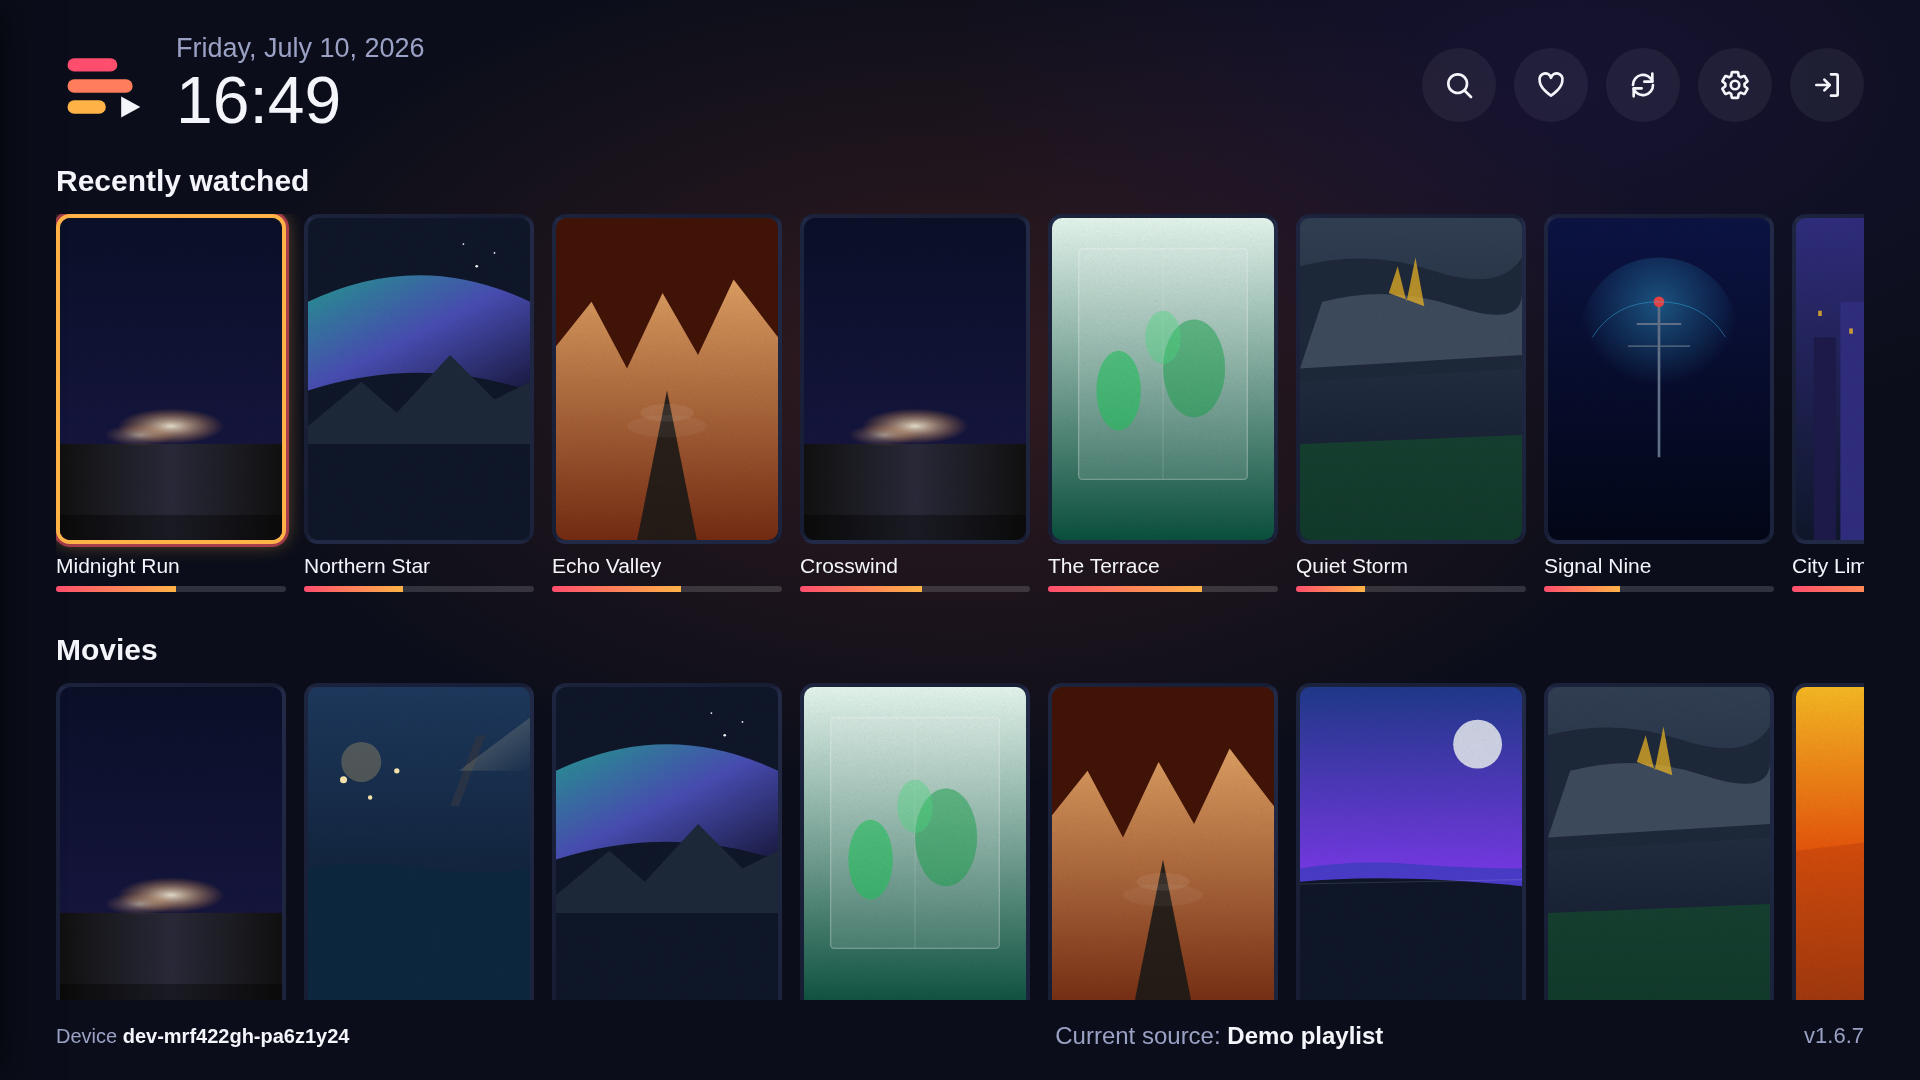Open Movies poster with orange canyon peaks
Image resolution: width=1920 pixels, height=1080 pixels.
tap(1163, 842)
